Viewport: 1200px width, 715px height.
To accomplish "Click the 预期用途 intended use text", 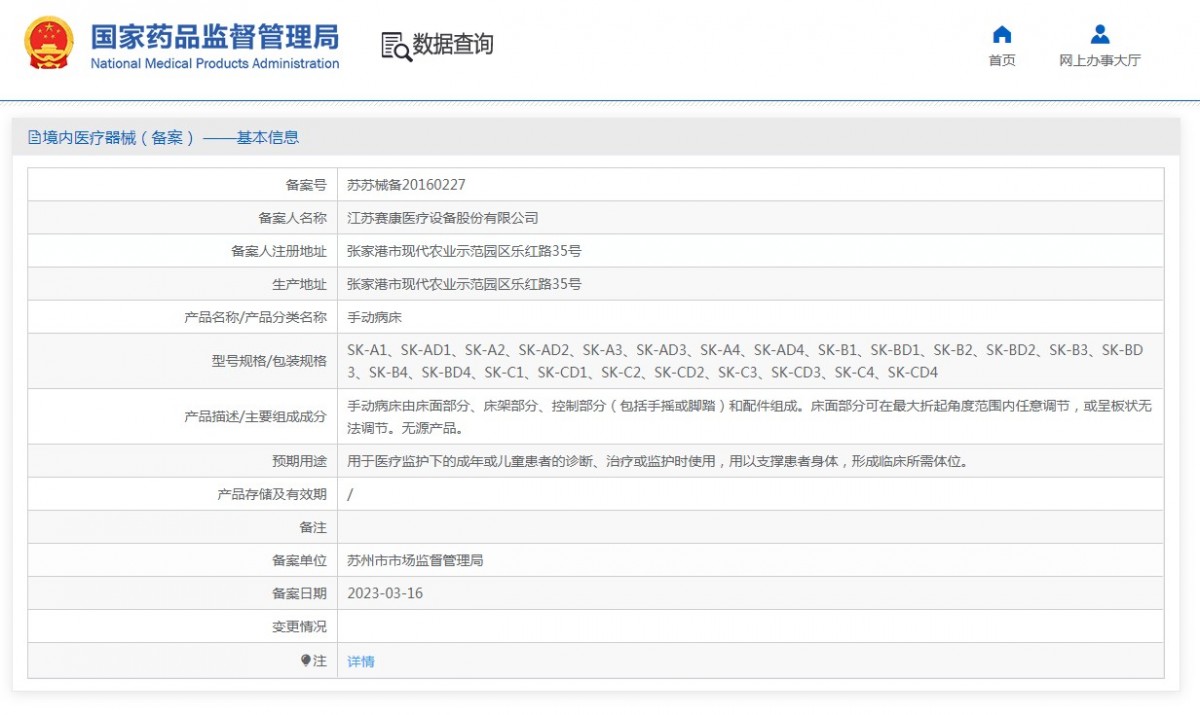I will [657, 461].
